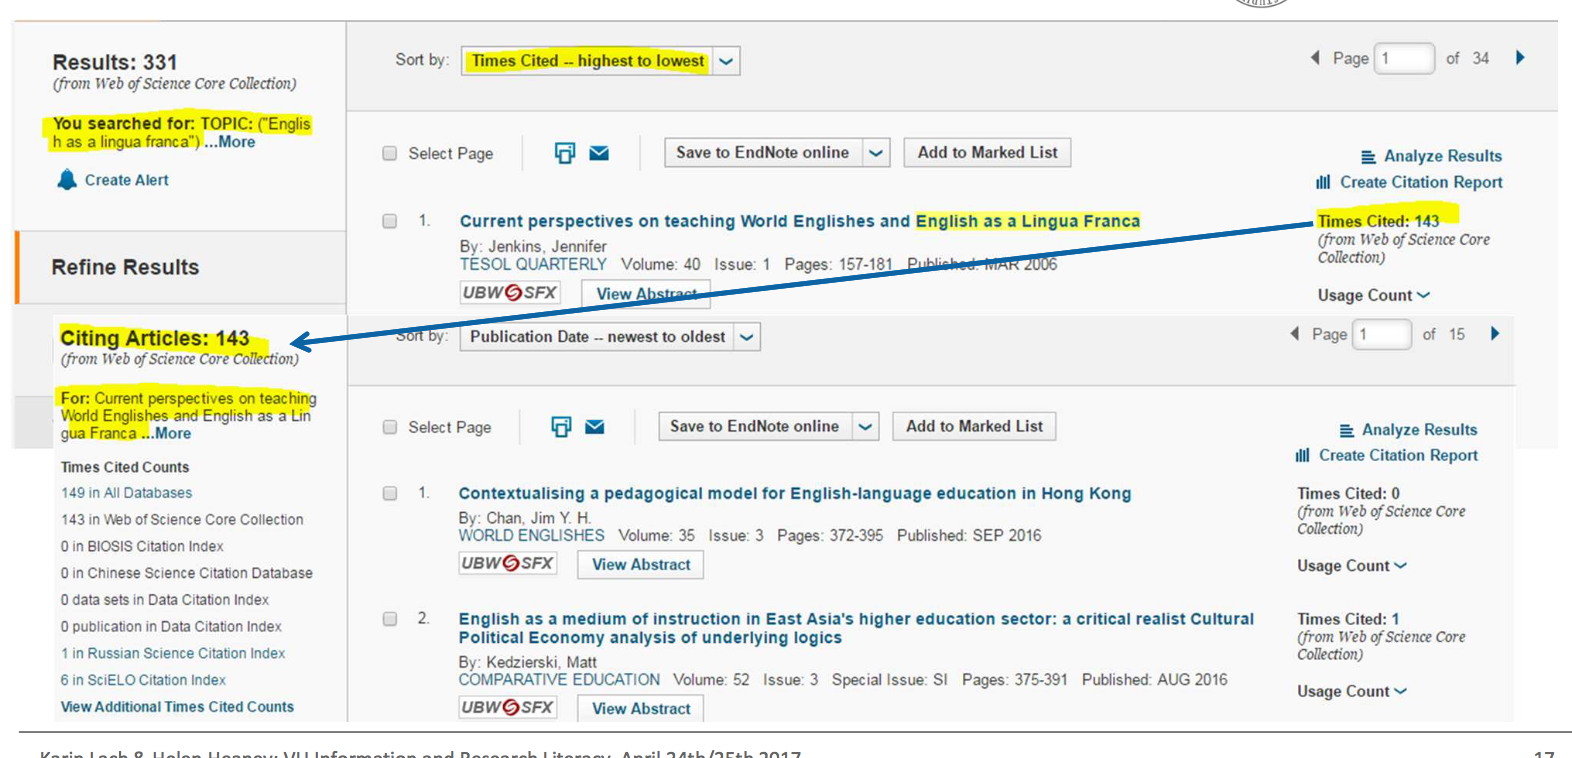1572x758 pixels.
Task: Go to previous page of 15
Action: coord(1295,334)
